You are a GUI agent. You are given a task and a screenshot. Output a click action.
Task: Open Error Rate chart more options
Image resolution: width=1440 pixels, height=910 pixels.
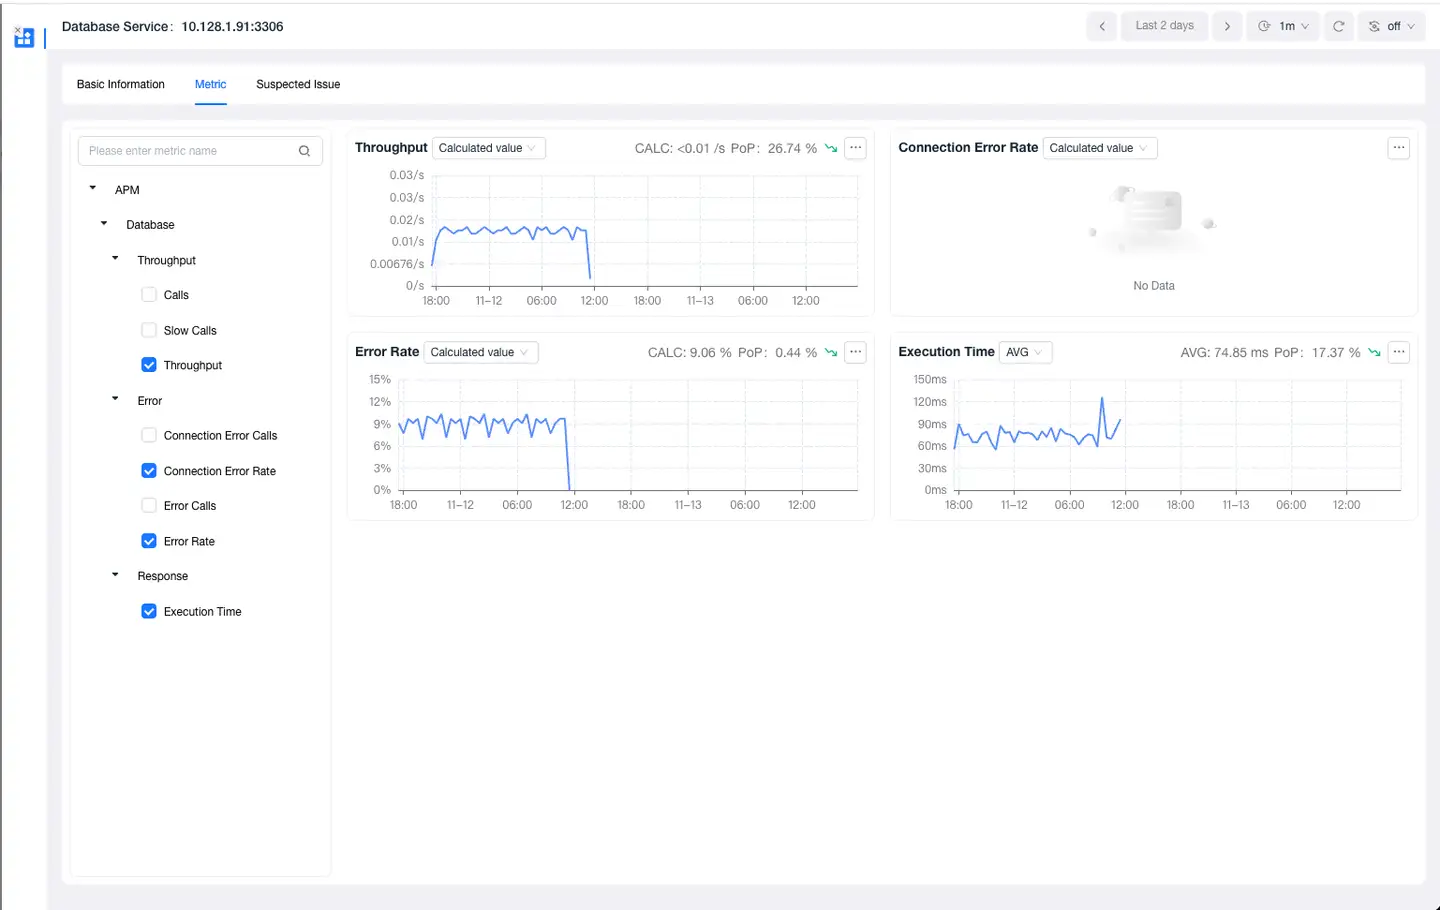pyautogui.click(x=855, y=352)
